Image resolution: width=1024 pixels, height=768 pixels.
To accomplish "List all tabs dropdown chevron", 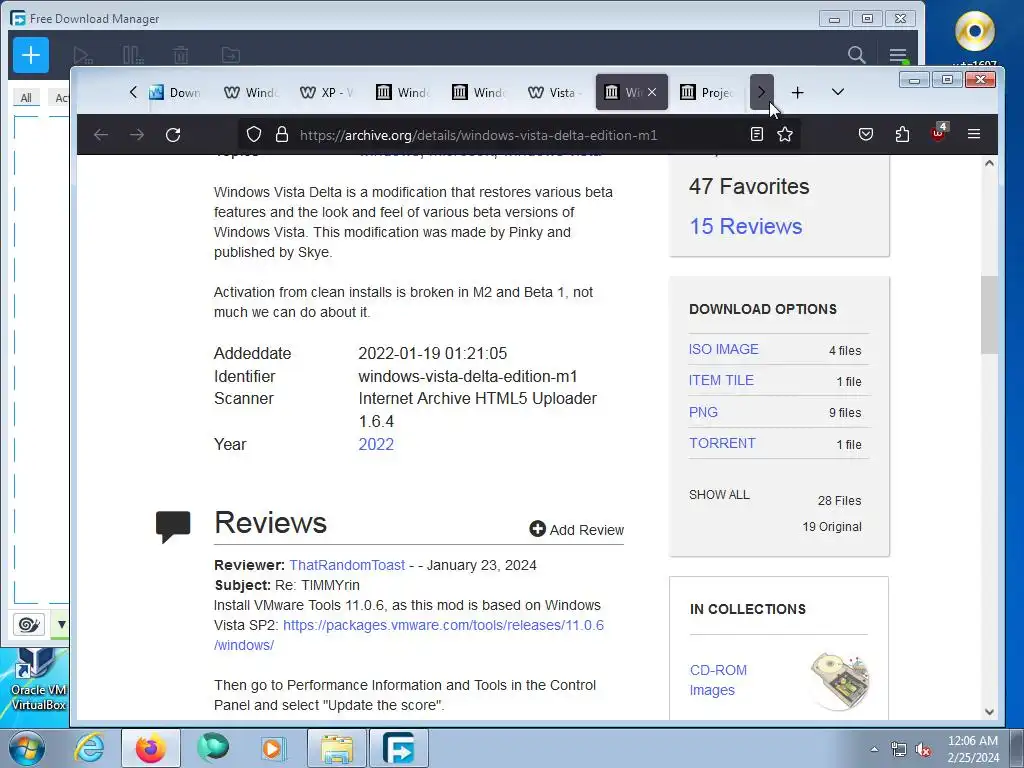I will coord(838,92).
